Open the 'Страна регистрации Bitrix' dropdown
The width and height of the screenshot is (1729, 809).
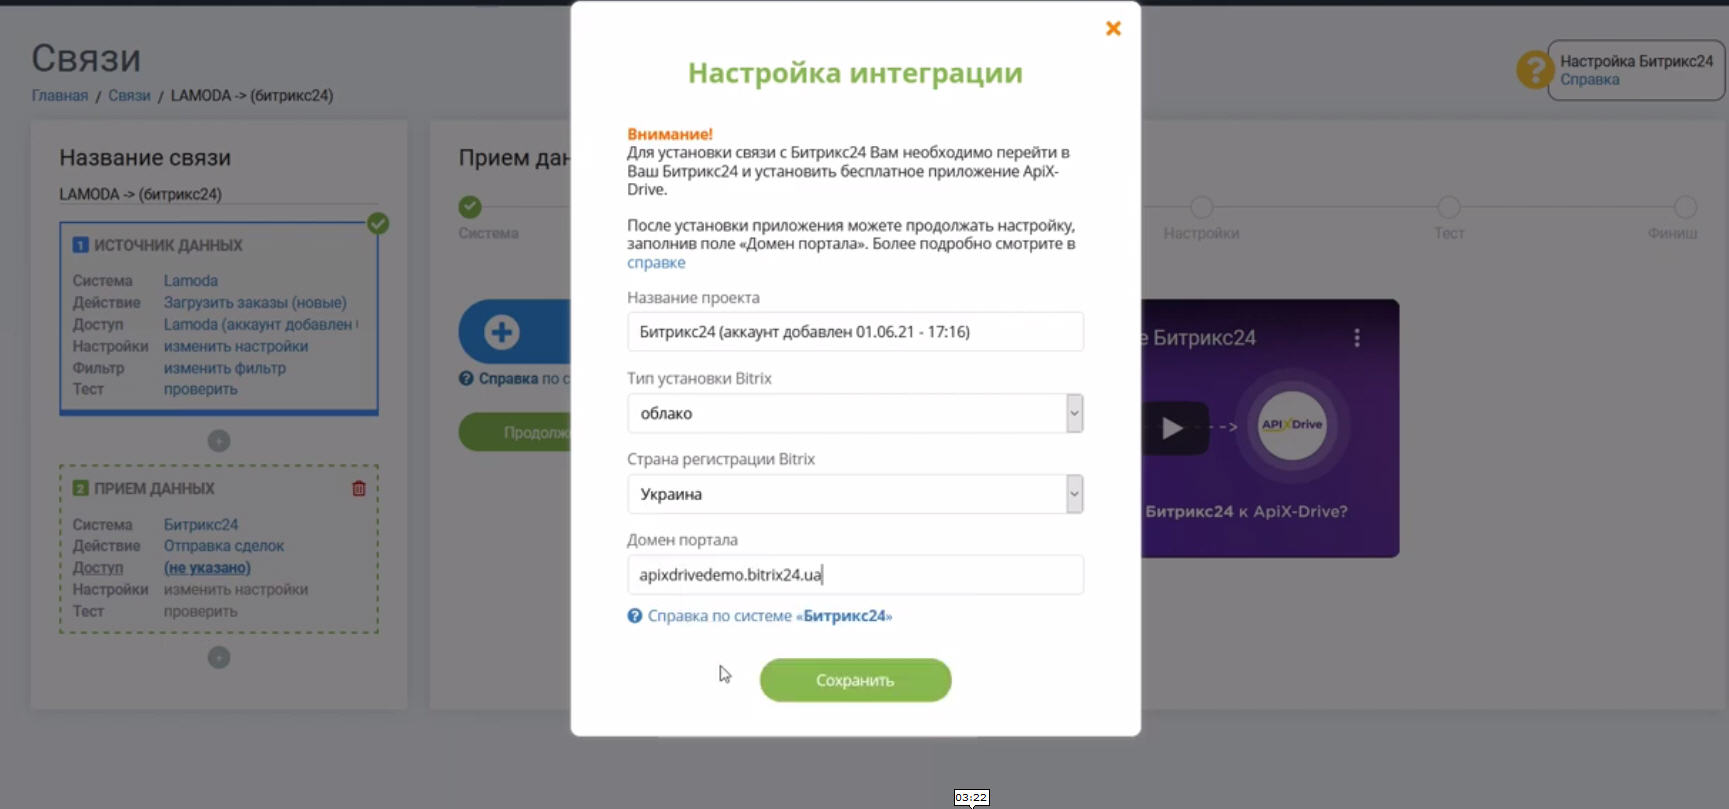pyautogui.click(x=855, y=494)
